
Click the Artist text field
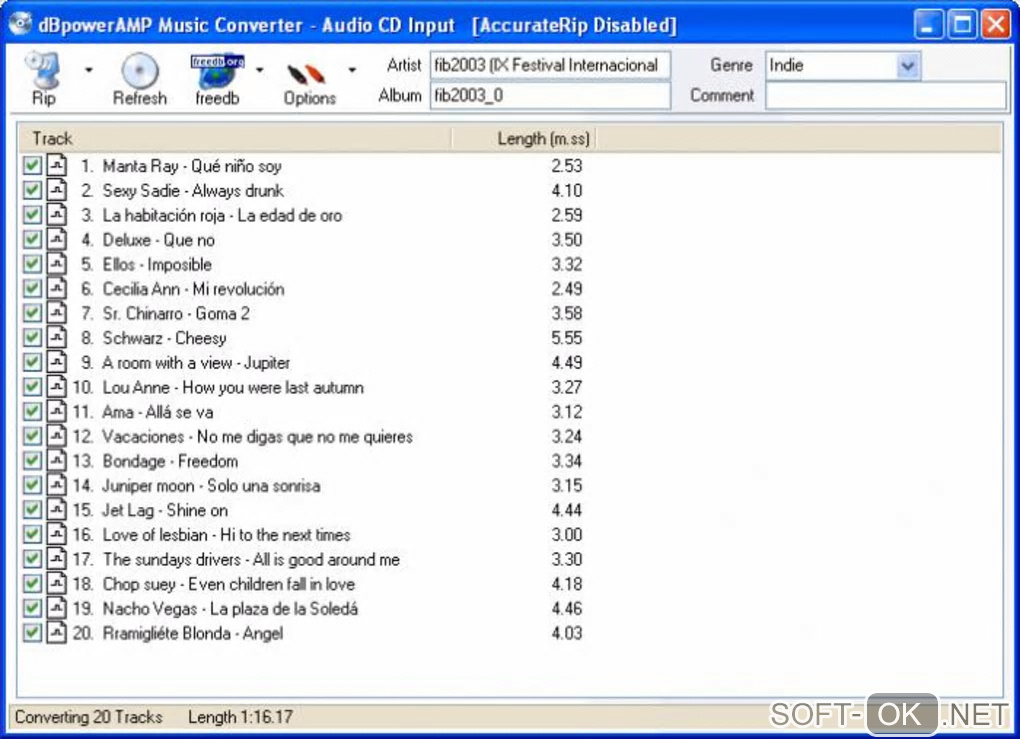(550, 65)
